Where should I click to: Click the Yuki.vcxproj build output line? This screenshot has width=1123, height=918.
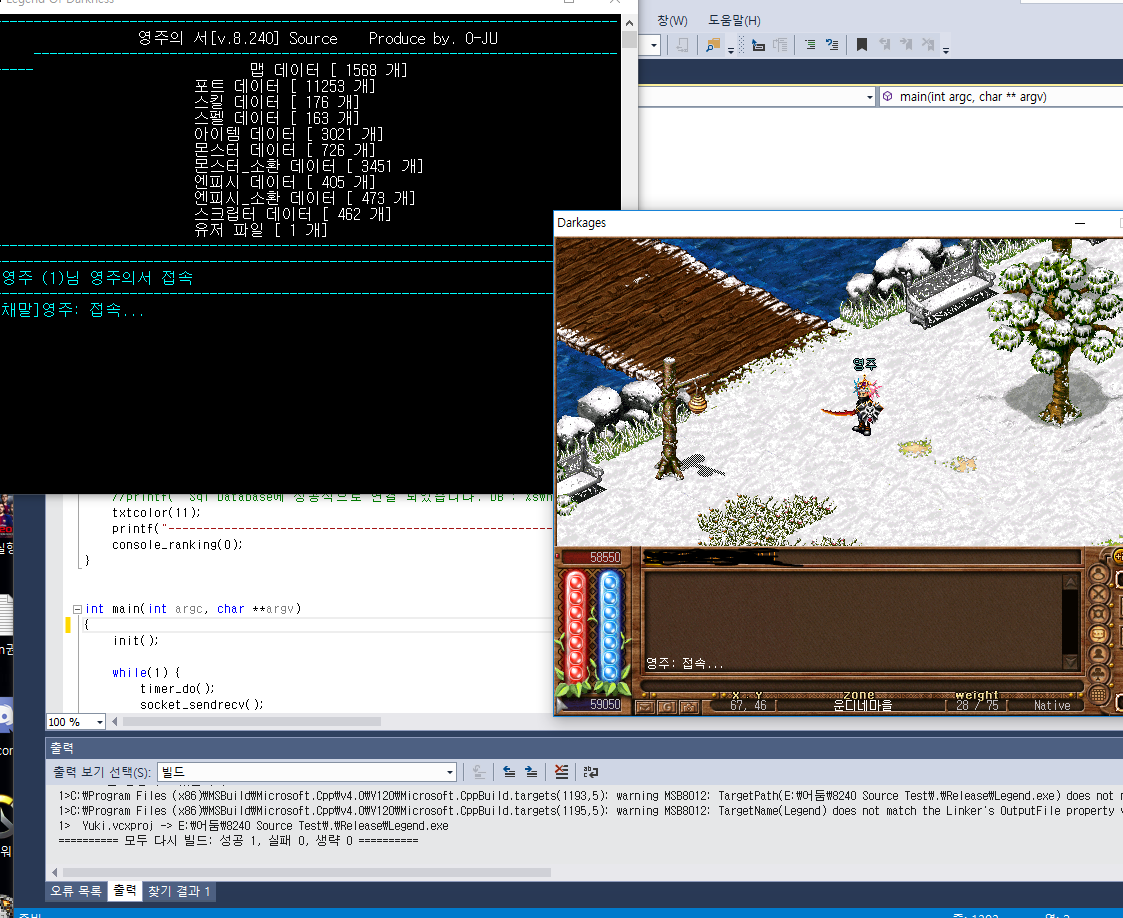pos(254,826)
